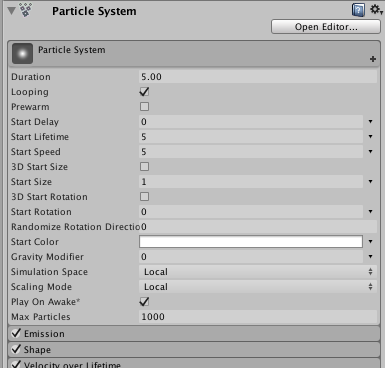Click the plus icon to add modules
Viewport: 385px width, 368px height.
[373, 59]
